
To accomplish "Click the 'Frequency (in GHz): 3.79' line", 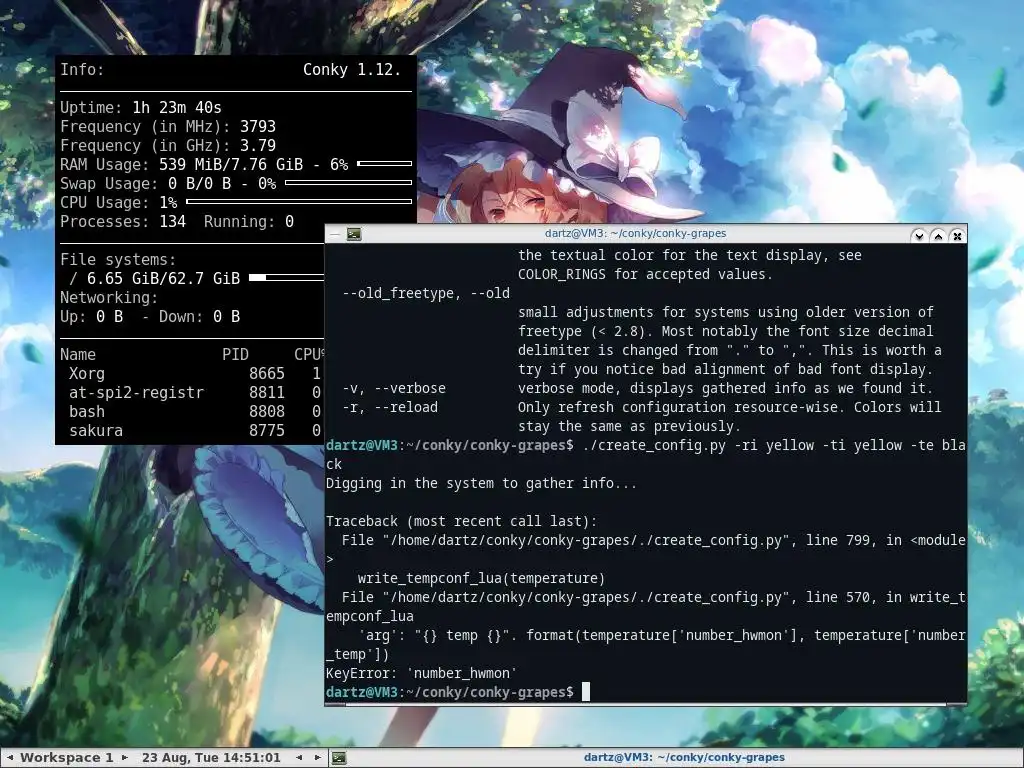I will click(x=168, y=145).
